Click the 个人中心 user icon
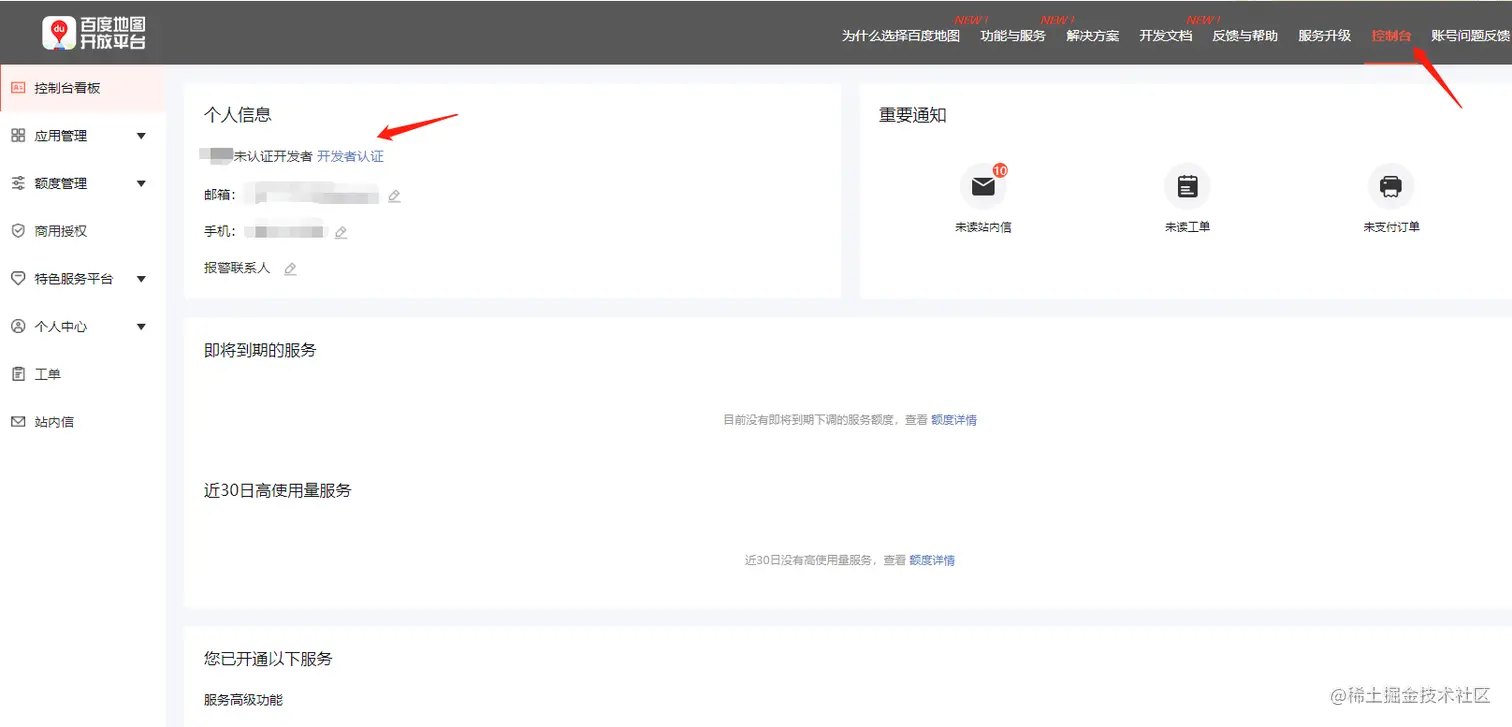 pyautogui.click(x=18, y=326)
